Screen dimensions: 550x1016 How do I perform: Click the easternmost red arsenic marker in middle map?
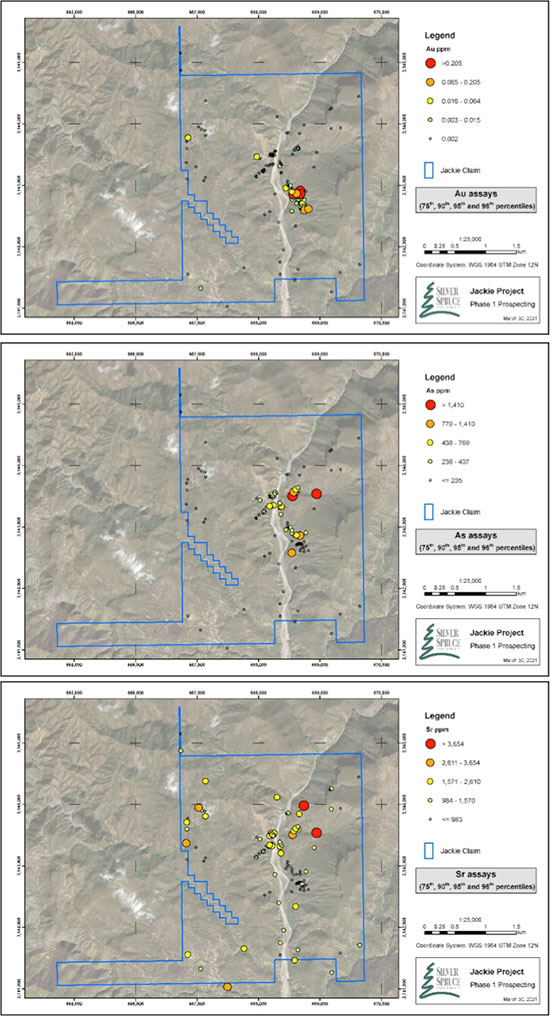click(x=316, y=494)
